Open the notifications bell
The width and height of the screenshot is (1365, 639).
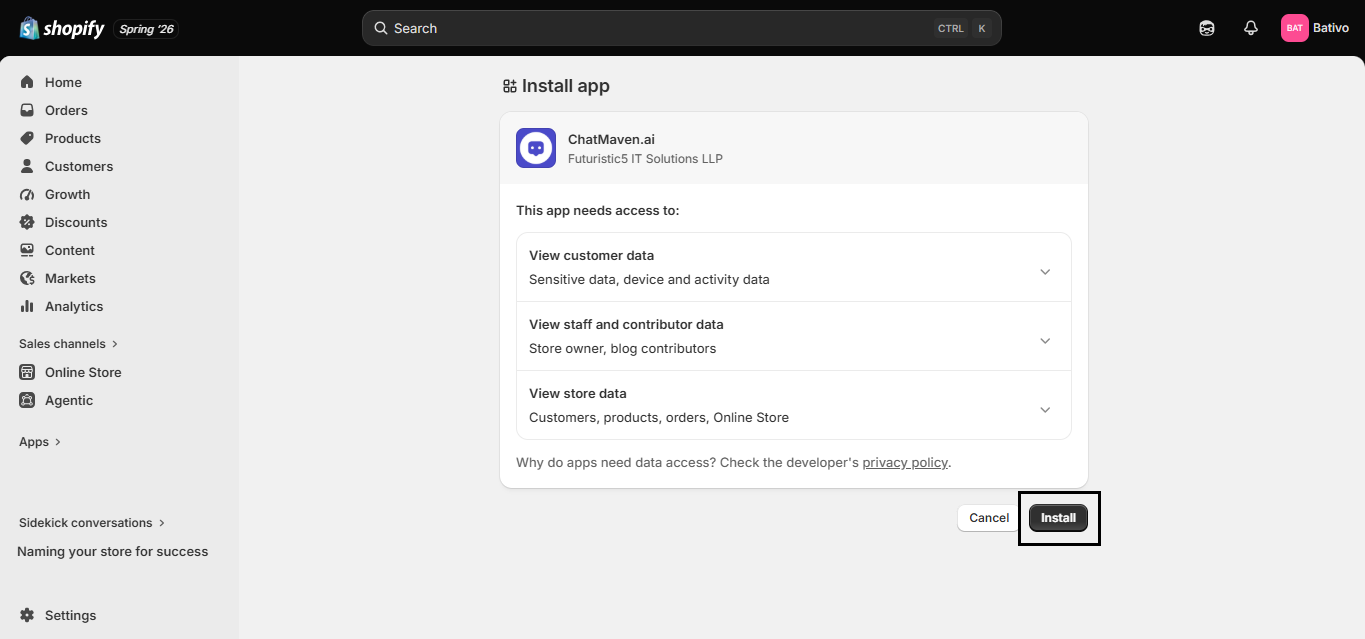pos(1251,28)
